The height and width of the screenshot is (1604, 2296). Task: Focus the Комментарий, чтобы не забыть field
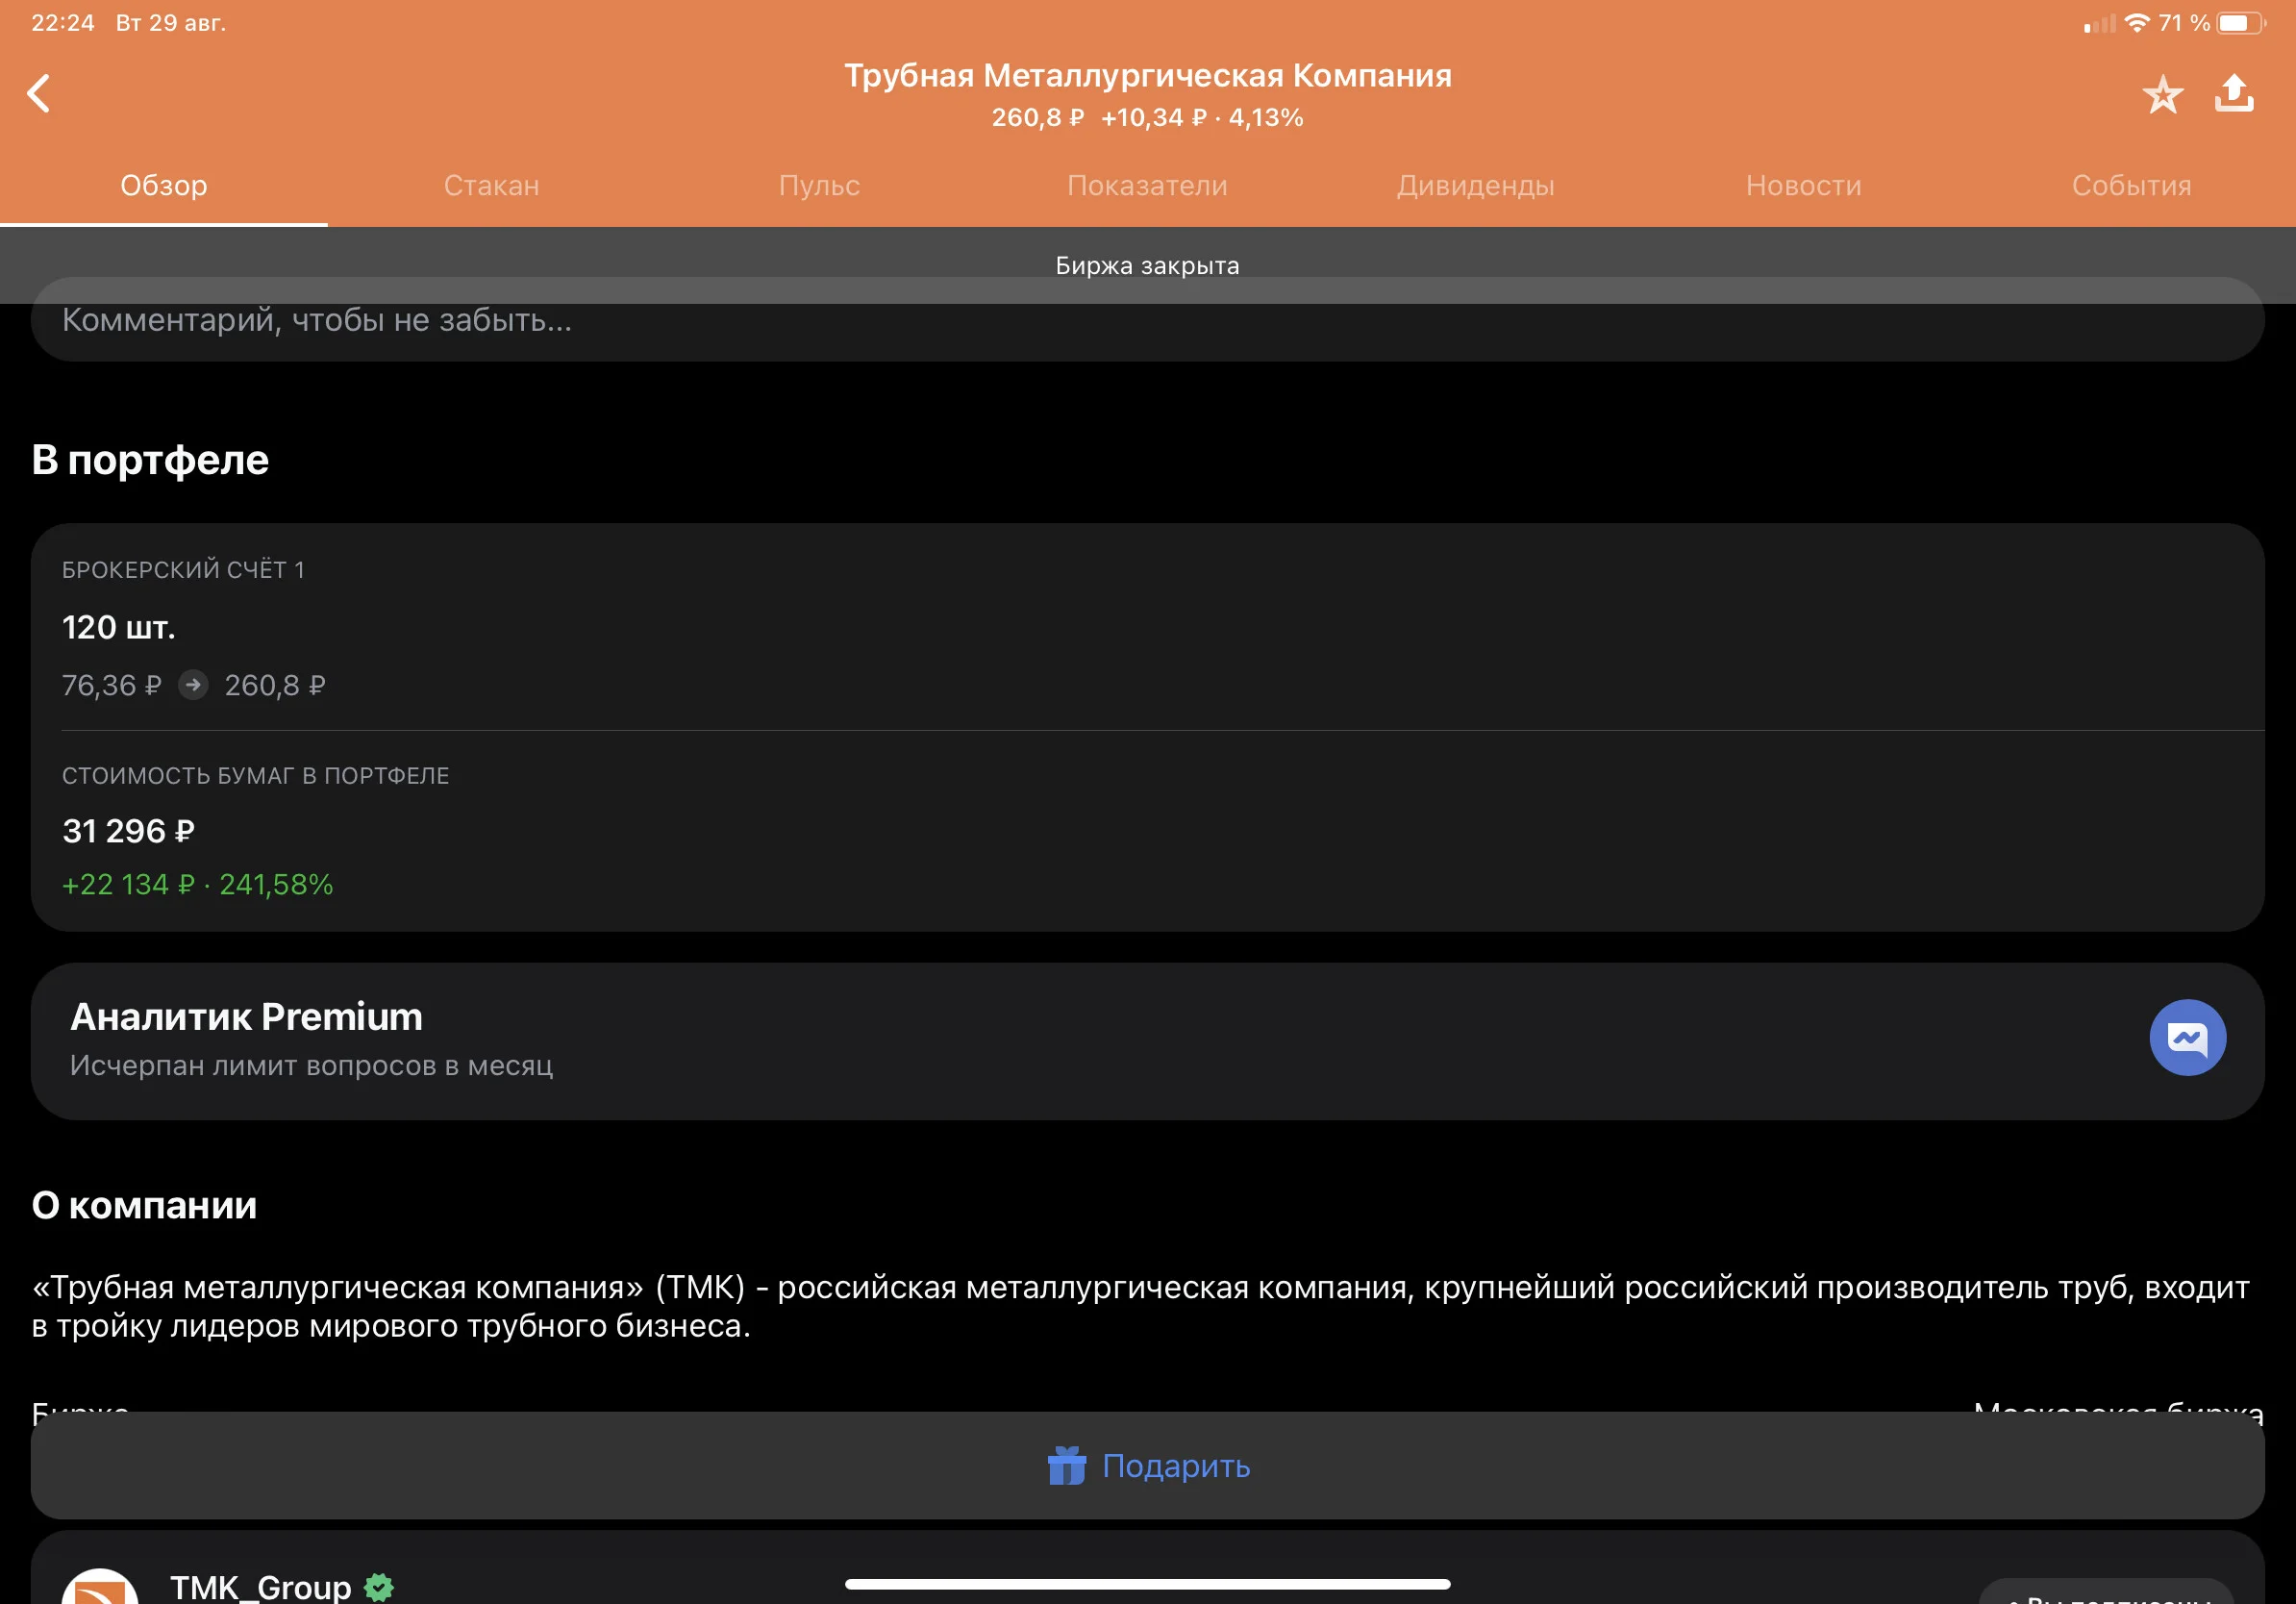pyautogui.click(x=1148, y=320)
